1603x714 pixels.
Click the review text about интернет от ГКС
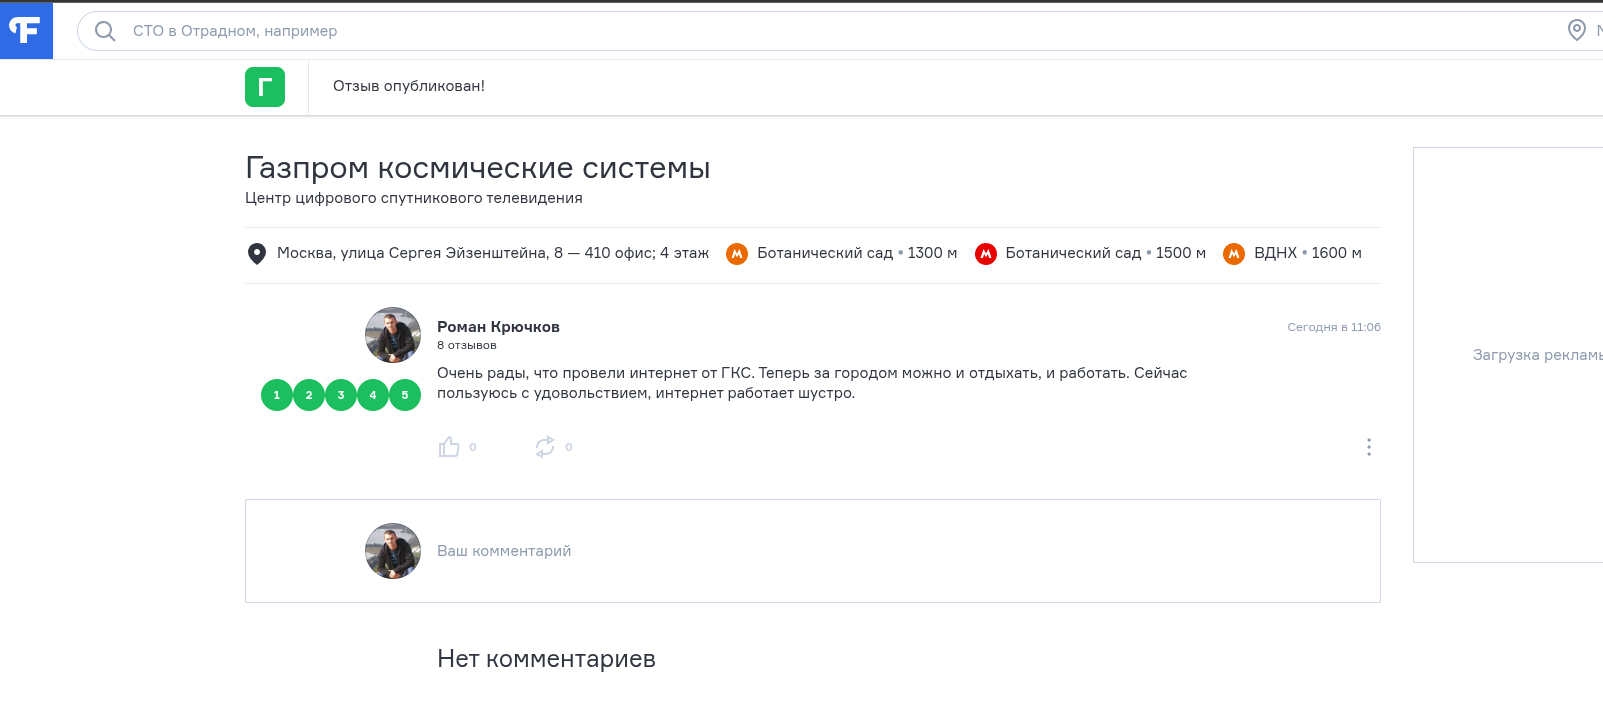812,383
